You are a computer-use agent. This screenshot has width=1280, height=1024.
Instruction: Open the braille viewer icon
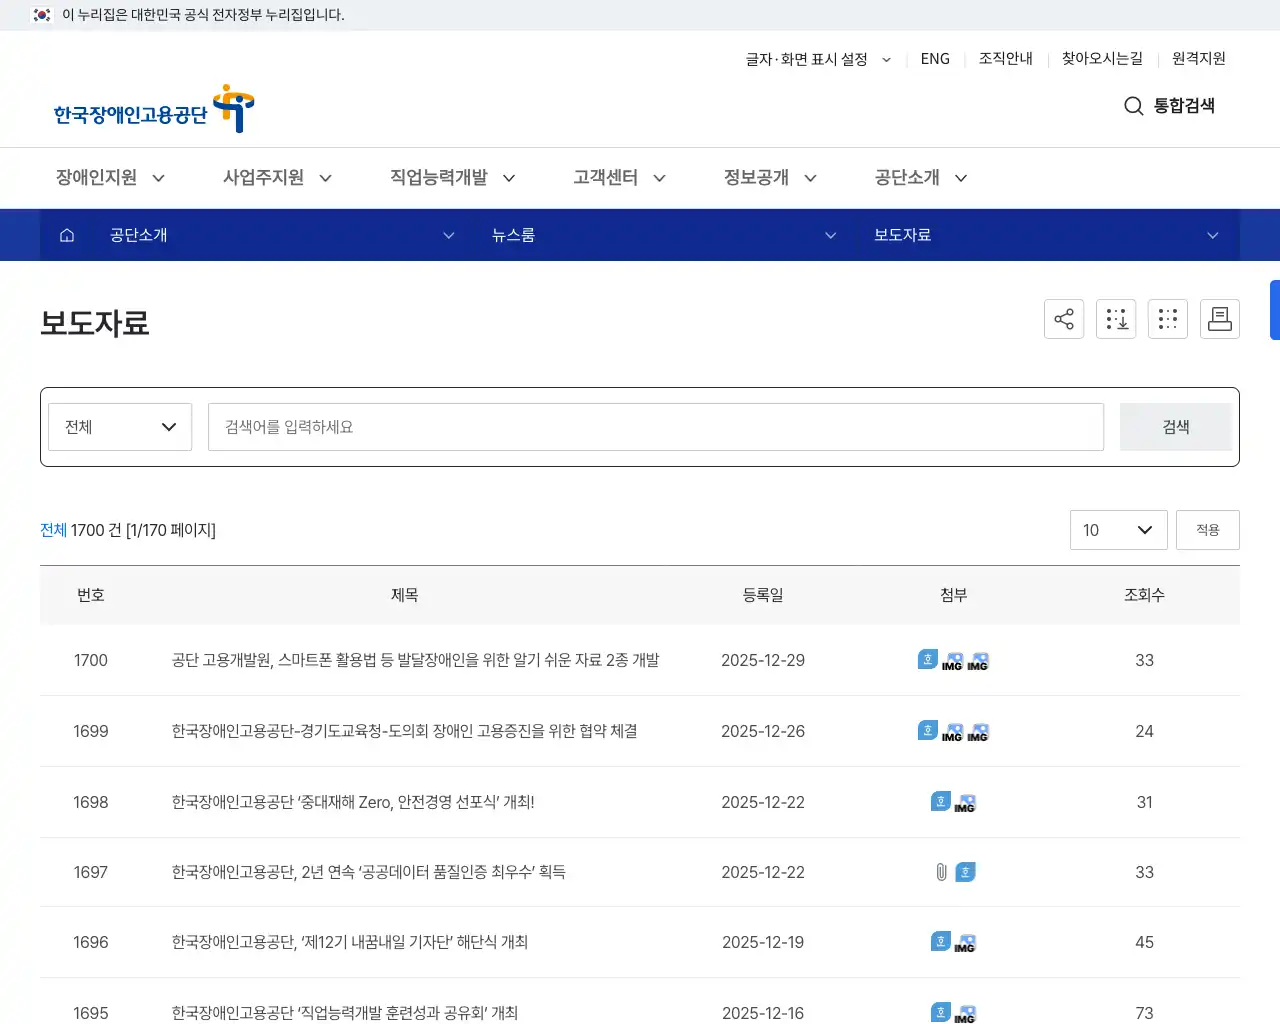[x=1168, y=318]
